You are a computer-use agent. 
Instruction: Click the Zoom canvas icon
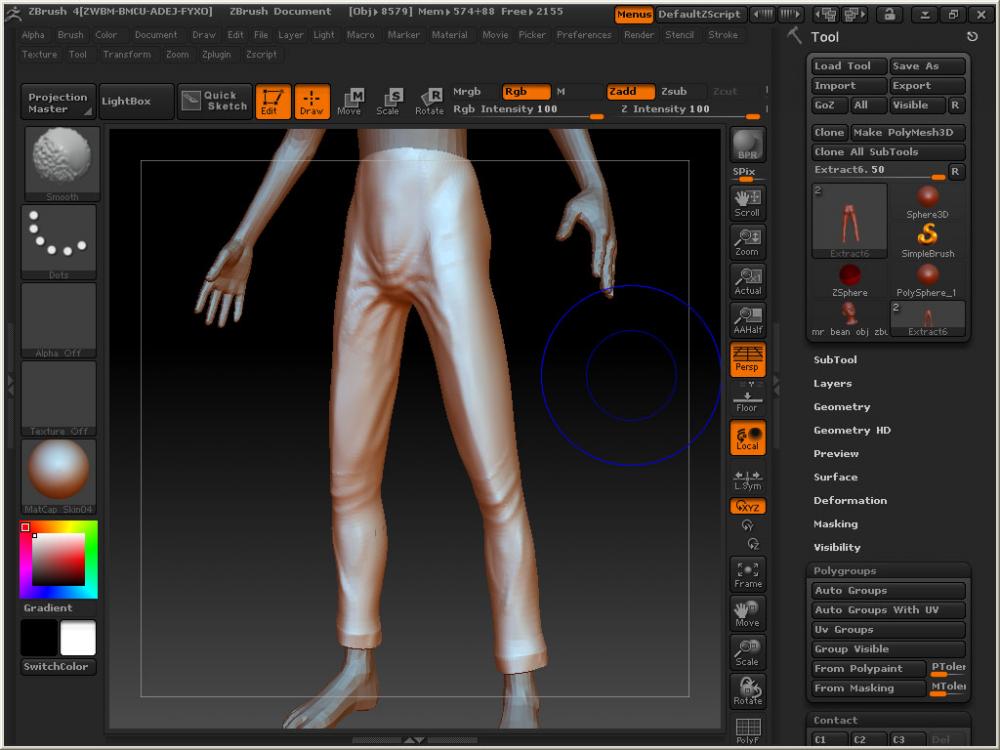[x=747, y=241]
